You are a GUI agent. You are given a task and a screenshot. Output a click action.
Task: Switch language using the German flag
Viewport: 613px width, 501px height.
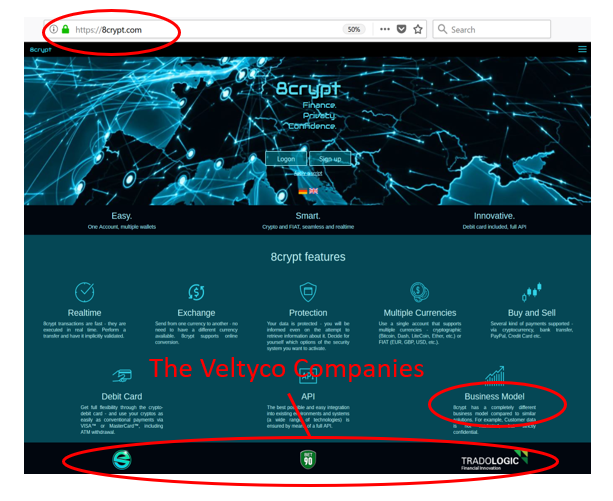[x=303, y=190]
